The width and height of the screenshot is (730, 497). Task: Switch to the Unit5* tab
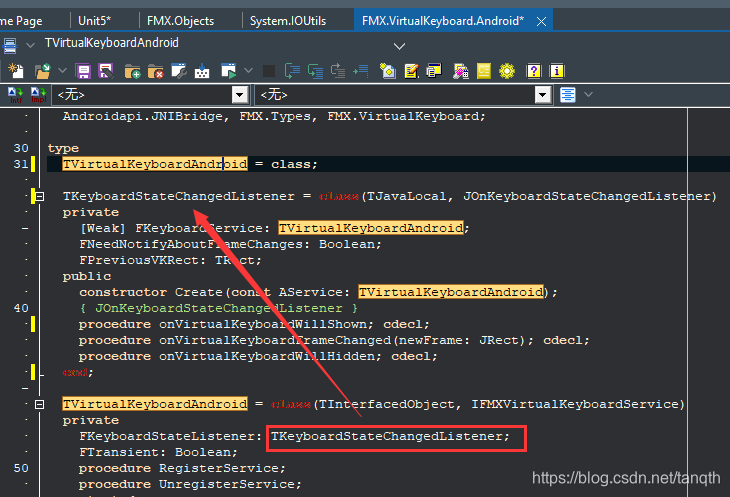[95, 20]
